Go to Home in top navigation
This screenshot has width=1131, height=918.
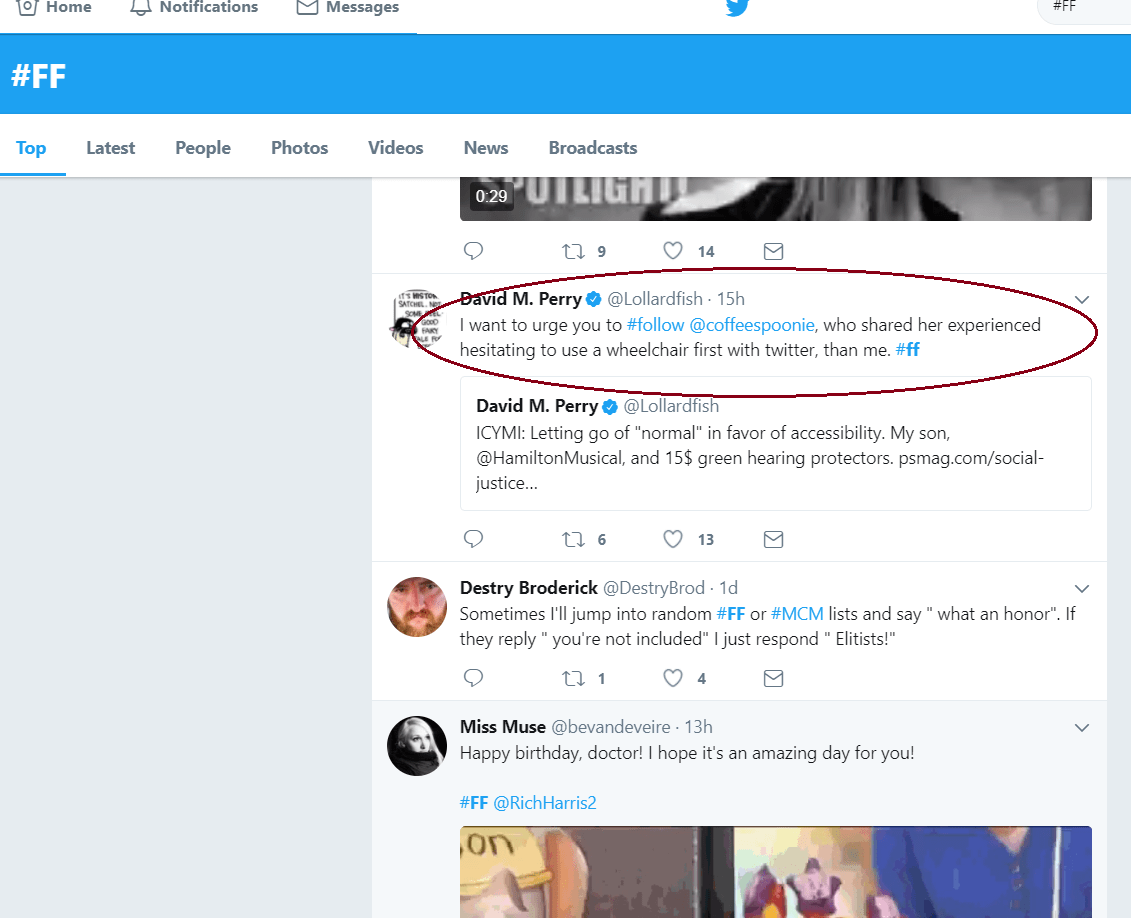point(54,7)
